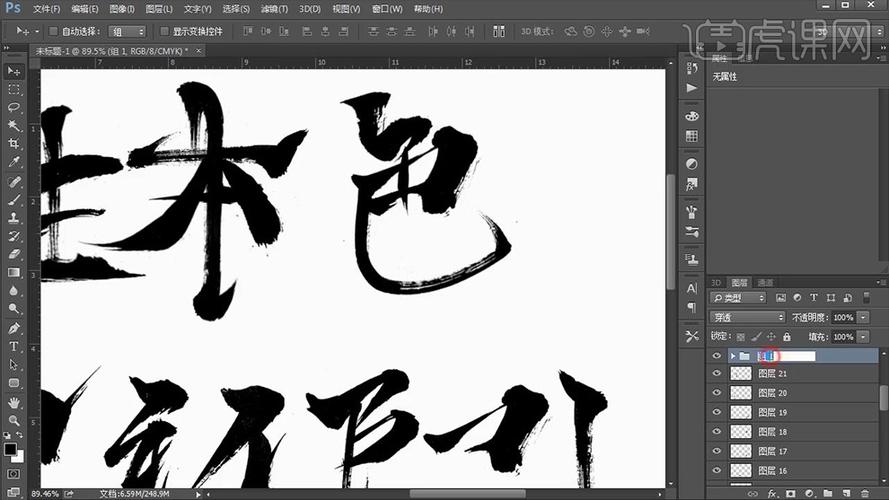Select the Pen tool
Viewport: 889px width, 500px height.
(x=14, y=328)
